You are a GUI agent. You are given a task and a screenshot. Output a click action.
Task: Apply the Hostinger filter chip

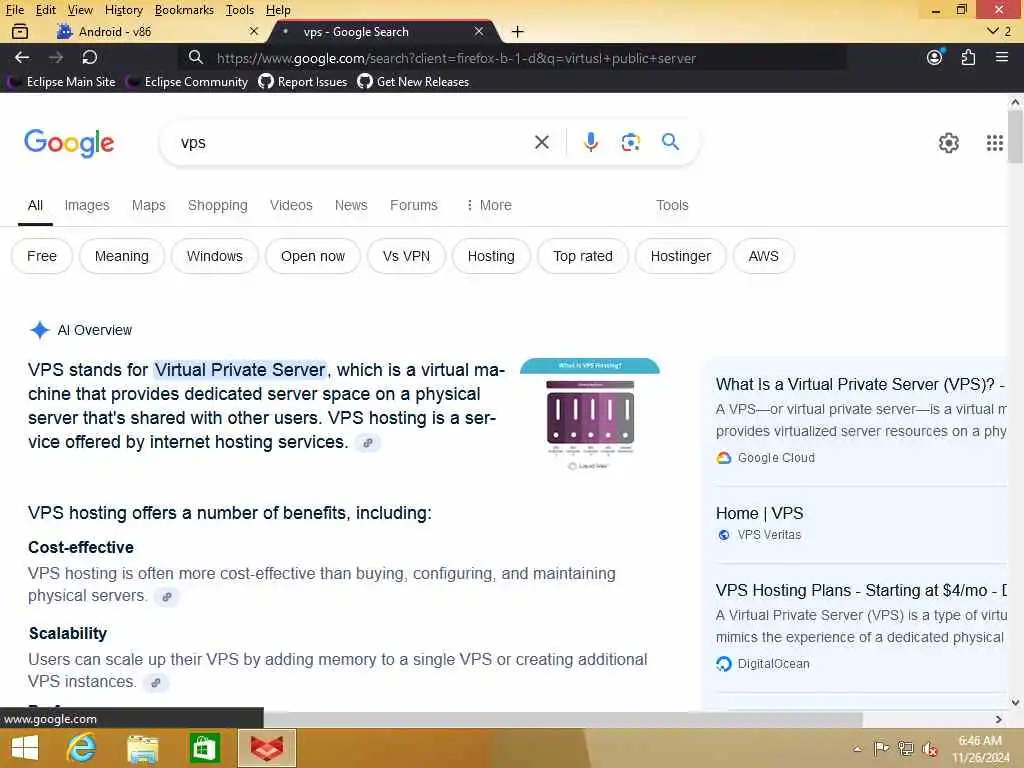tap(680, 256)
